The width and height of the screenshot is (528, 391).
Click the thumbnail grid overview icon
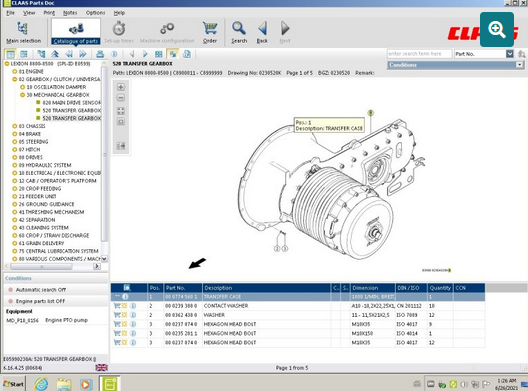click(x=159, y=54)
